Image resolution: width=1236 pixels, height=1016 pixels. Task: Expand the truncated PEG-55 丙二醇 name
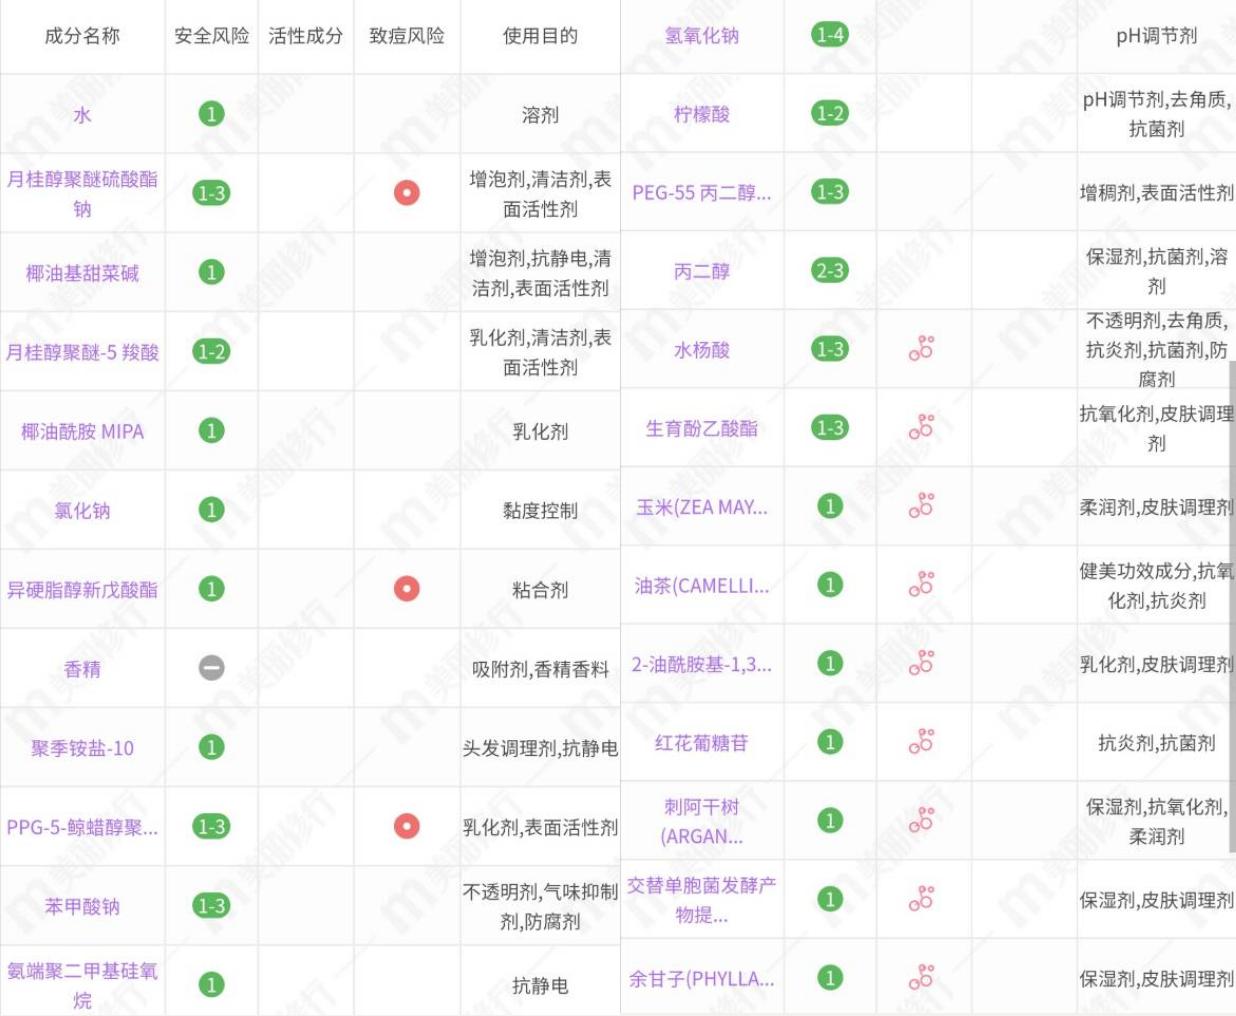pos(702,190)
